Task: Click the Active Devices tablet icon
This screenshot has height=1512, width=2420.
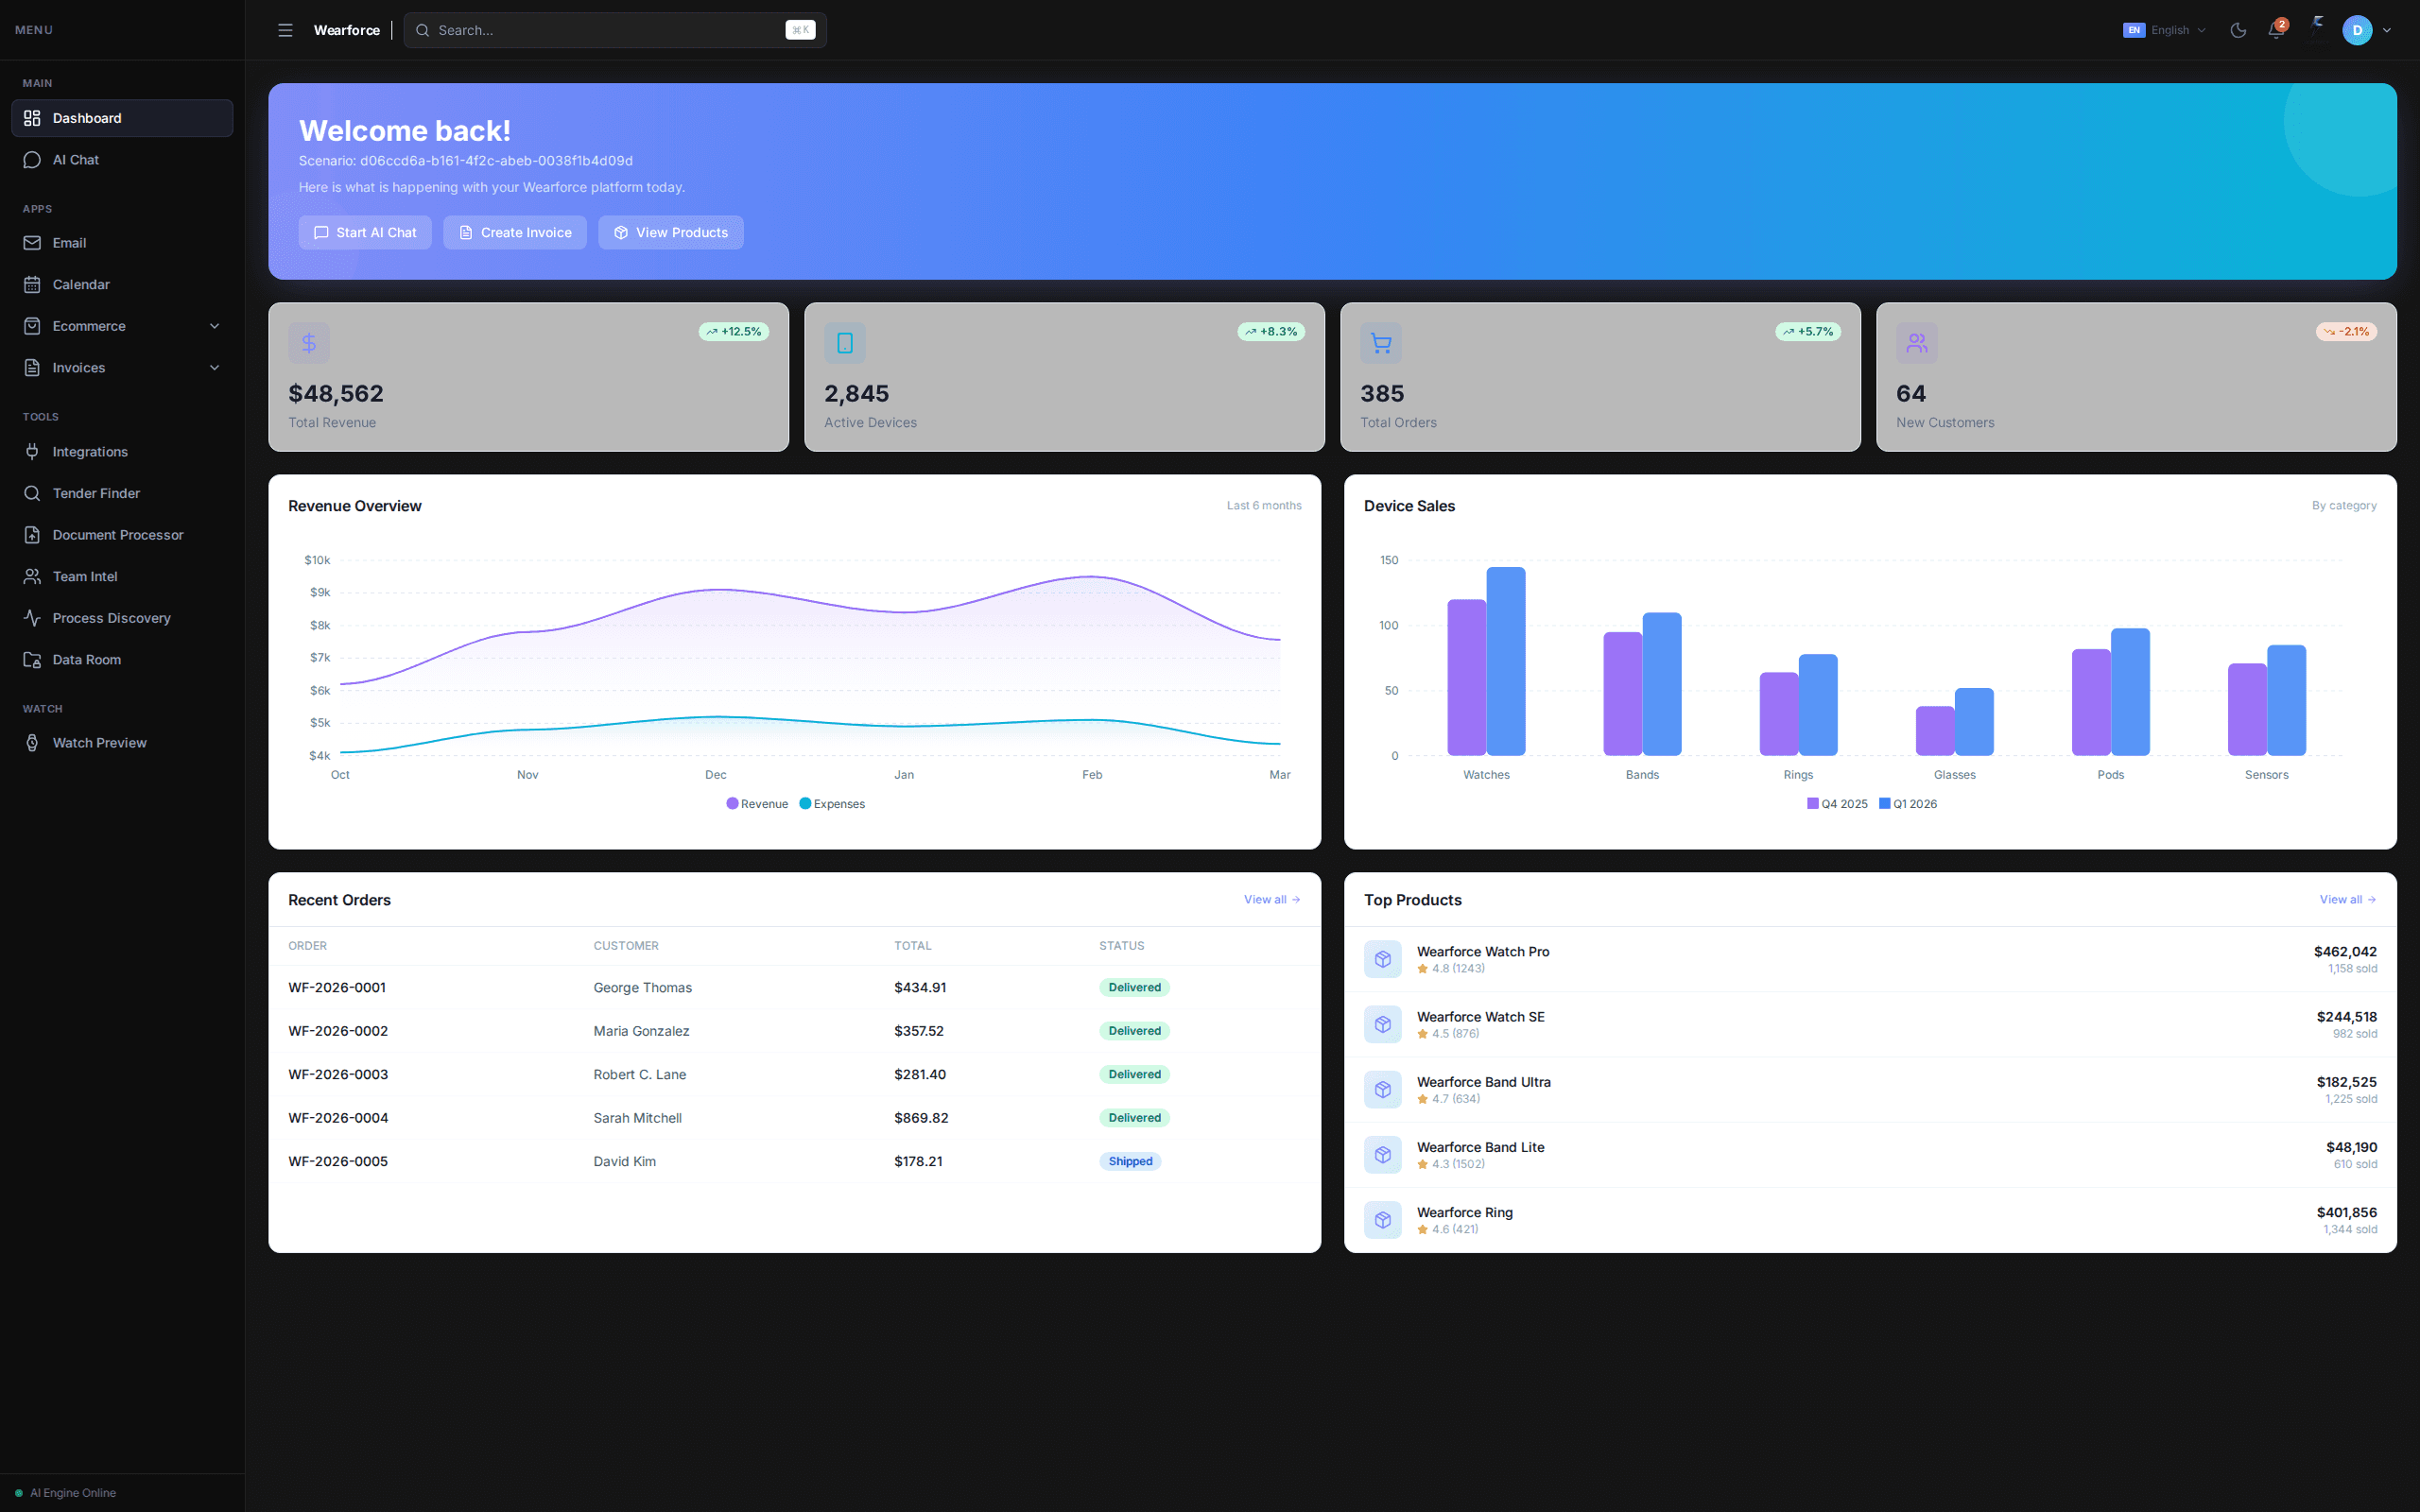Action: (845, 343)
